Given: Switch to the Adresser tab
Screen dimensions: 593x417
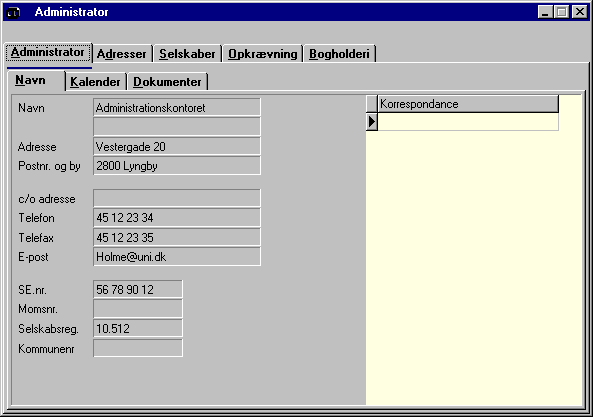Looking at the screenshot, I should [122, 54].
